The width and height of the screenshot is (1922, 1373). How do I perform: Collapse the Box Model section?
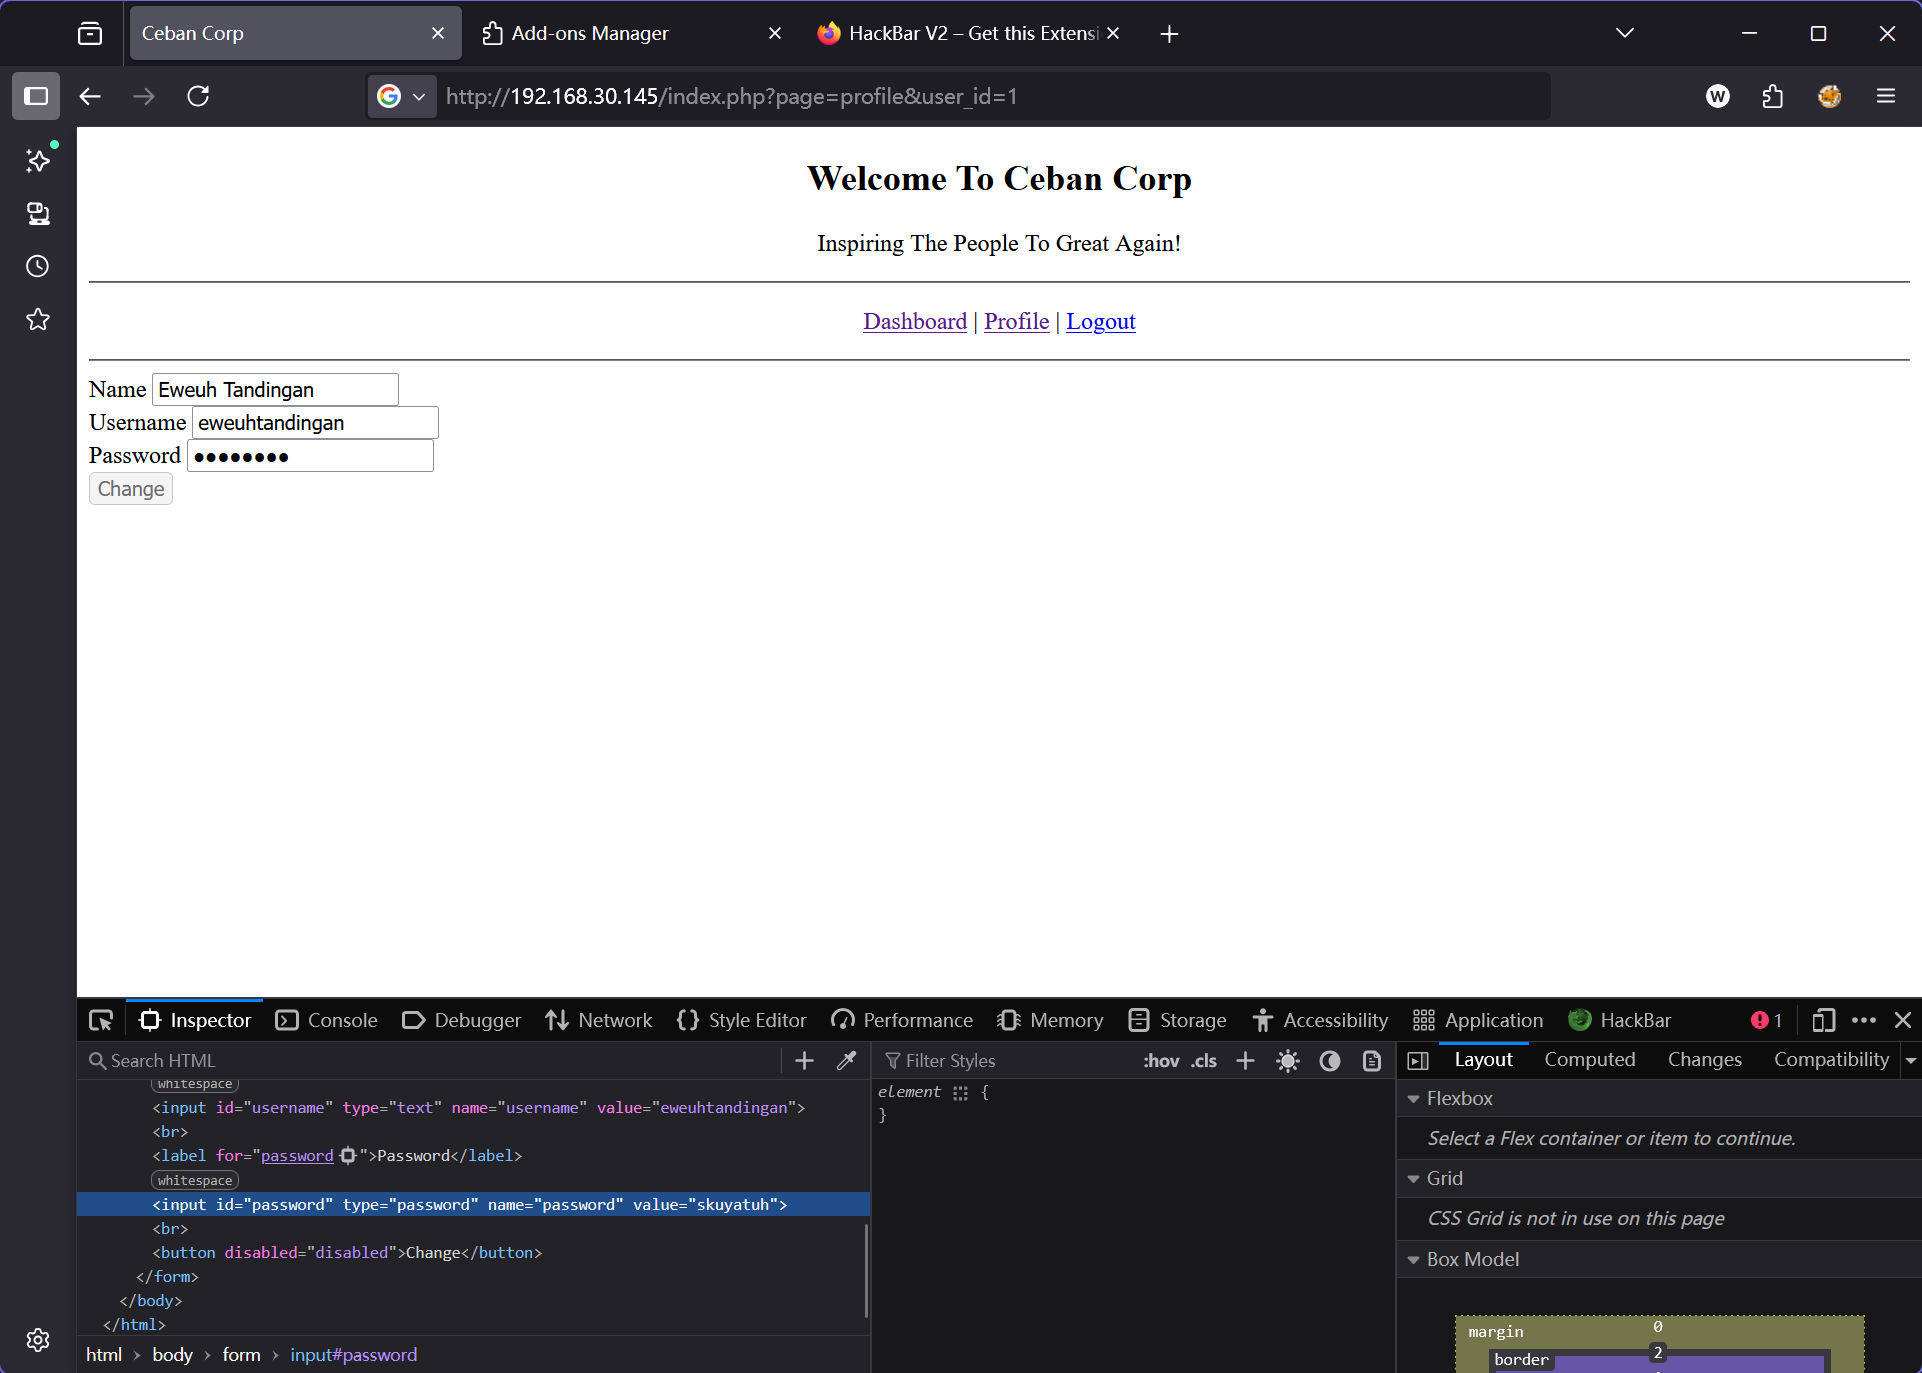tap(1413, 1259)
